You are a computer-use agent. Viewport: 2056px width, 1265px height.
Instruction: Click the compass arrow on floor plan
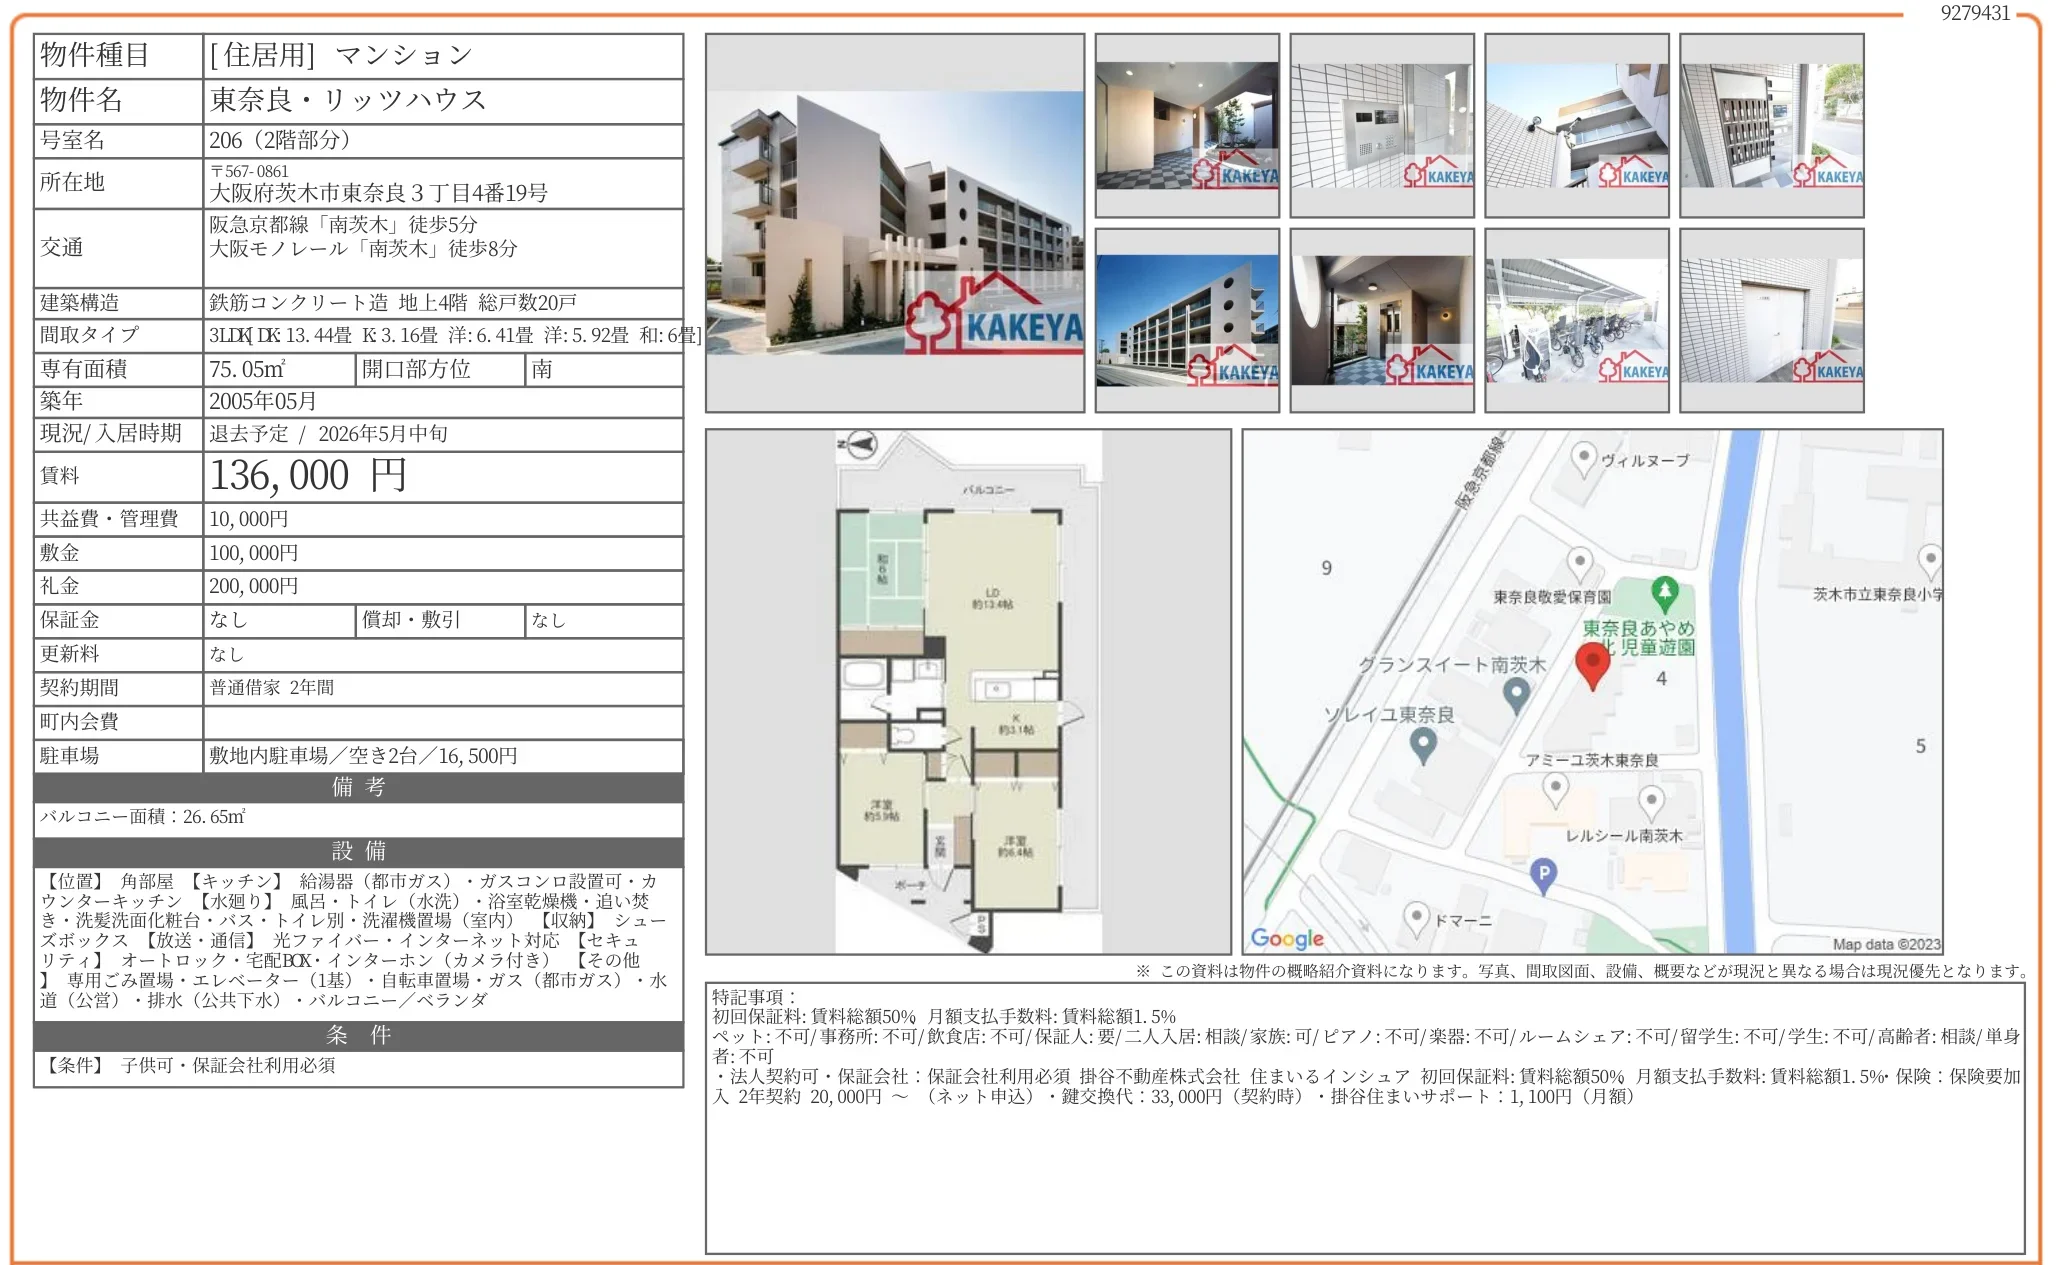(860, 445)
